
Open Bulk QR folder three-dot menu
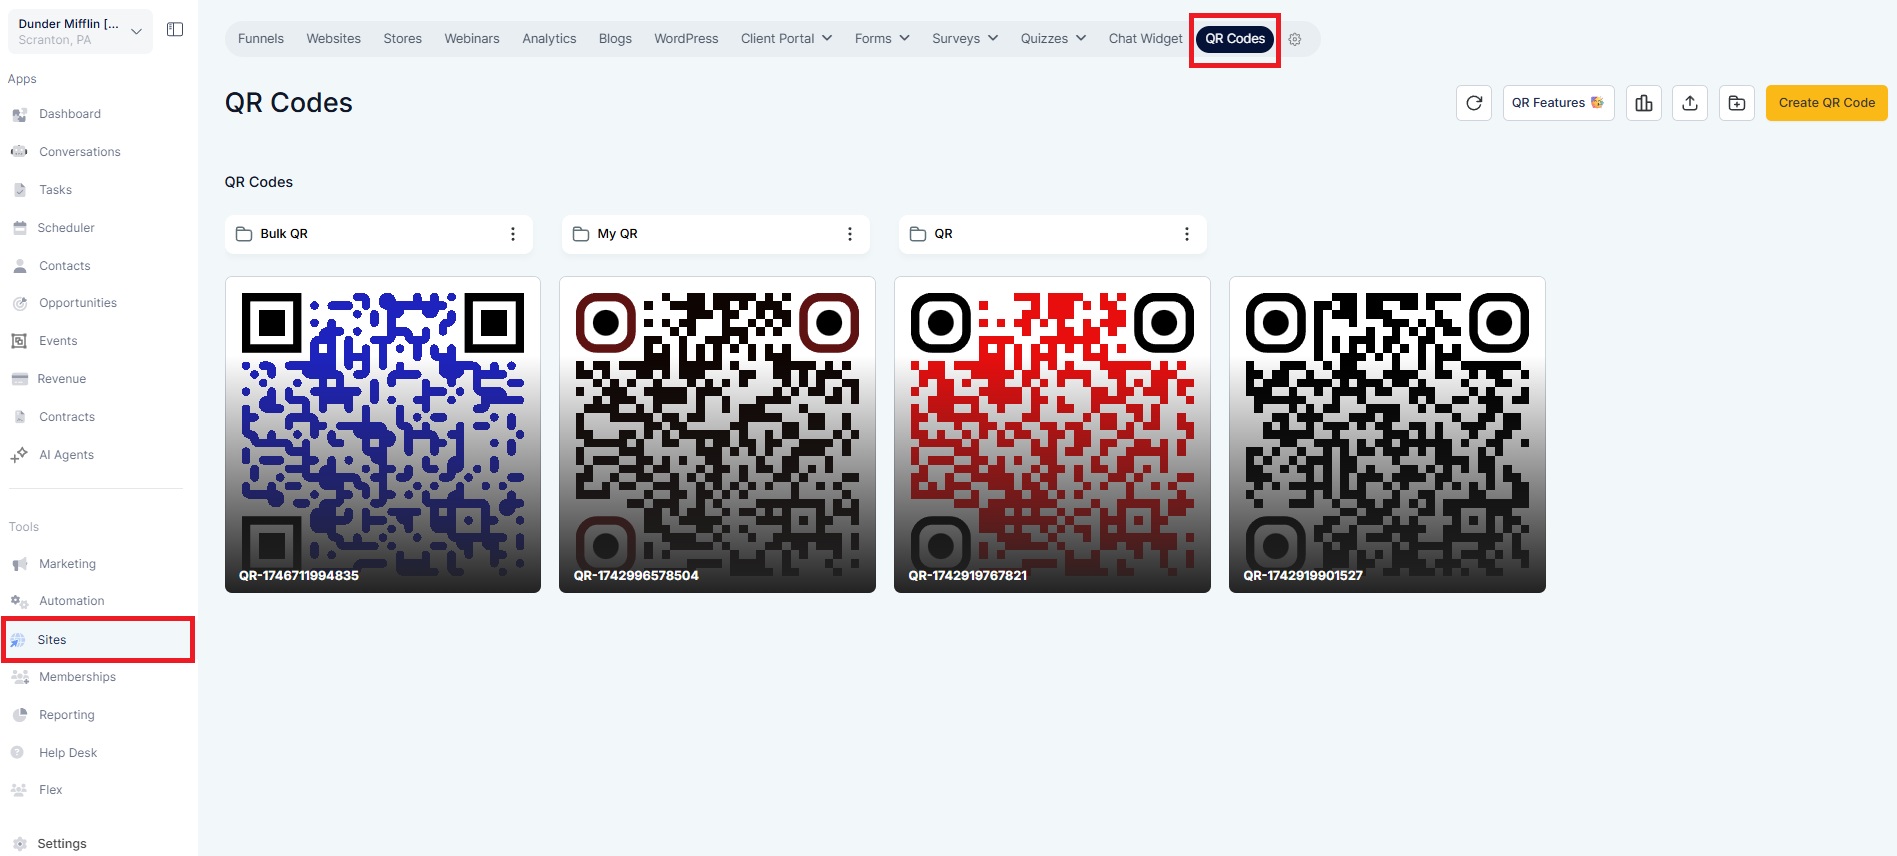pyautogui.click(x=513, y=234)
